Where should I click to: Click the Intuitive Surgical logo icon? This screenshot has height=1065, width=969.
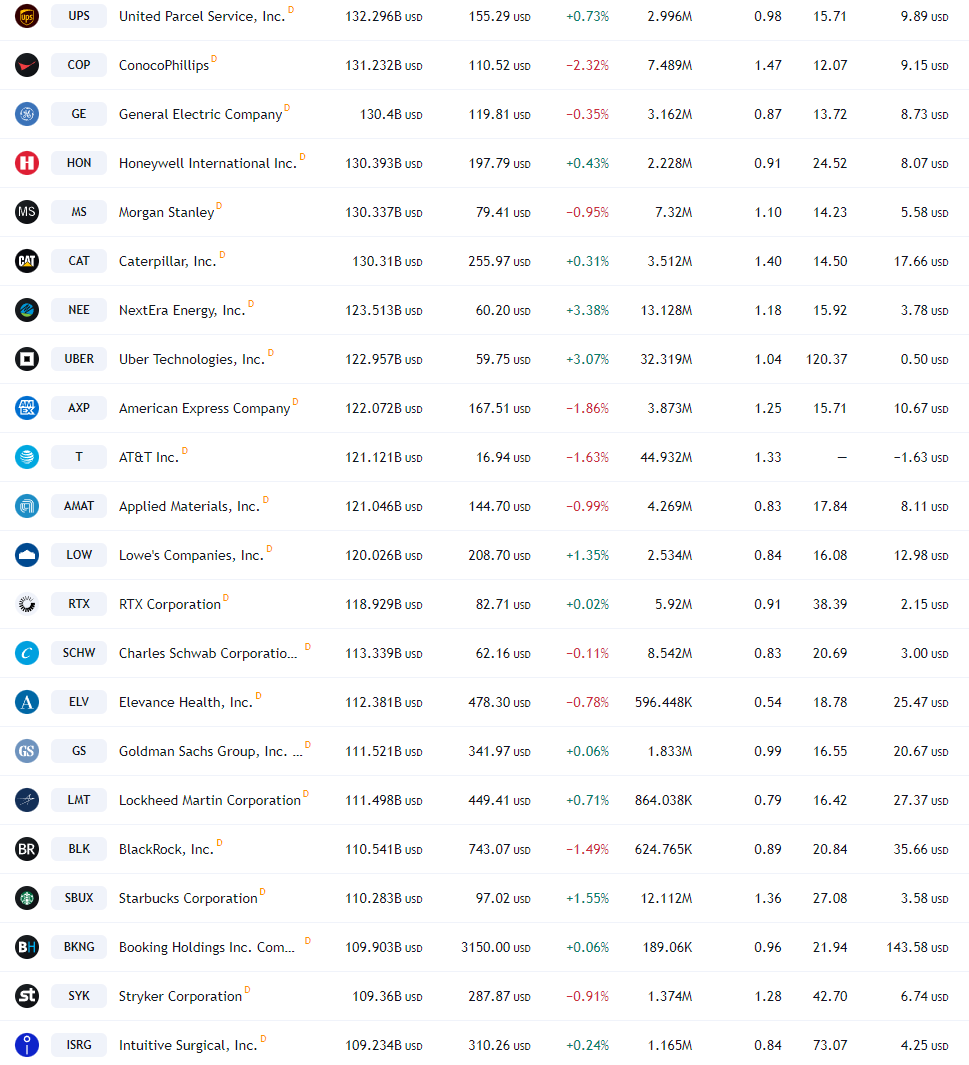click(x=27, y=1045)
